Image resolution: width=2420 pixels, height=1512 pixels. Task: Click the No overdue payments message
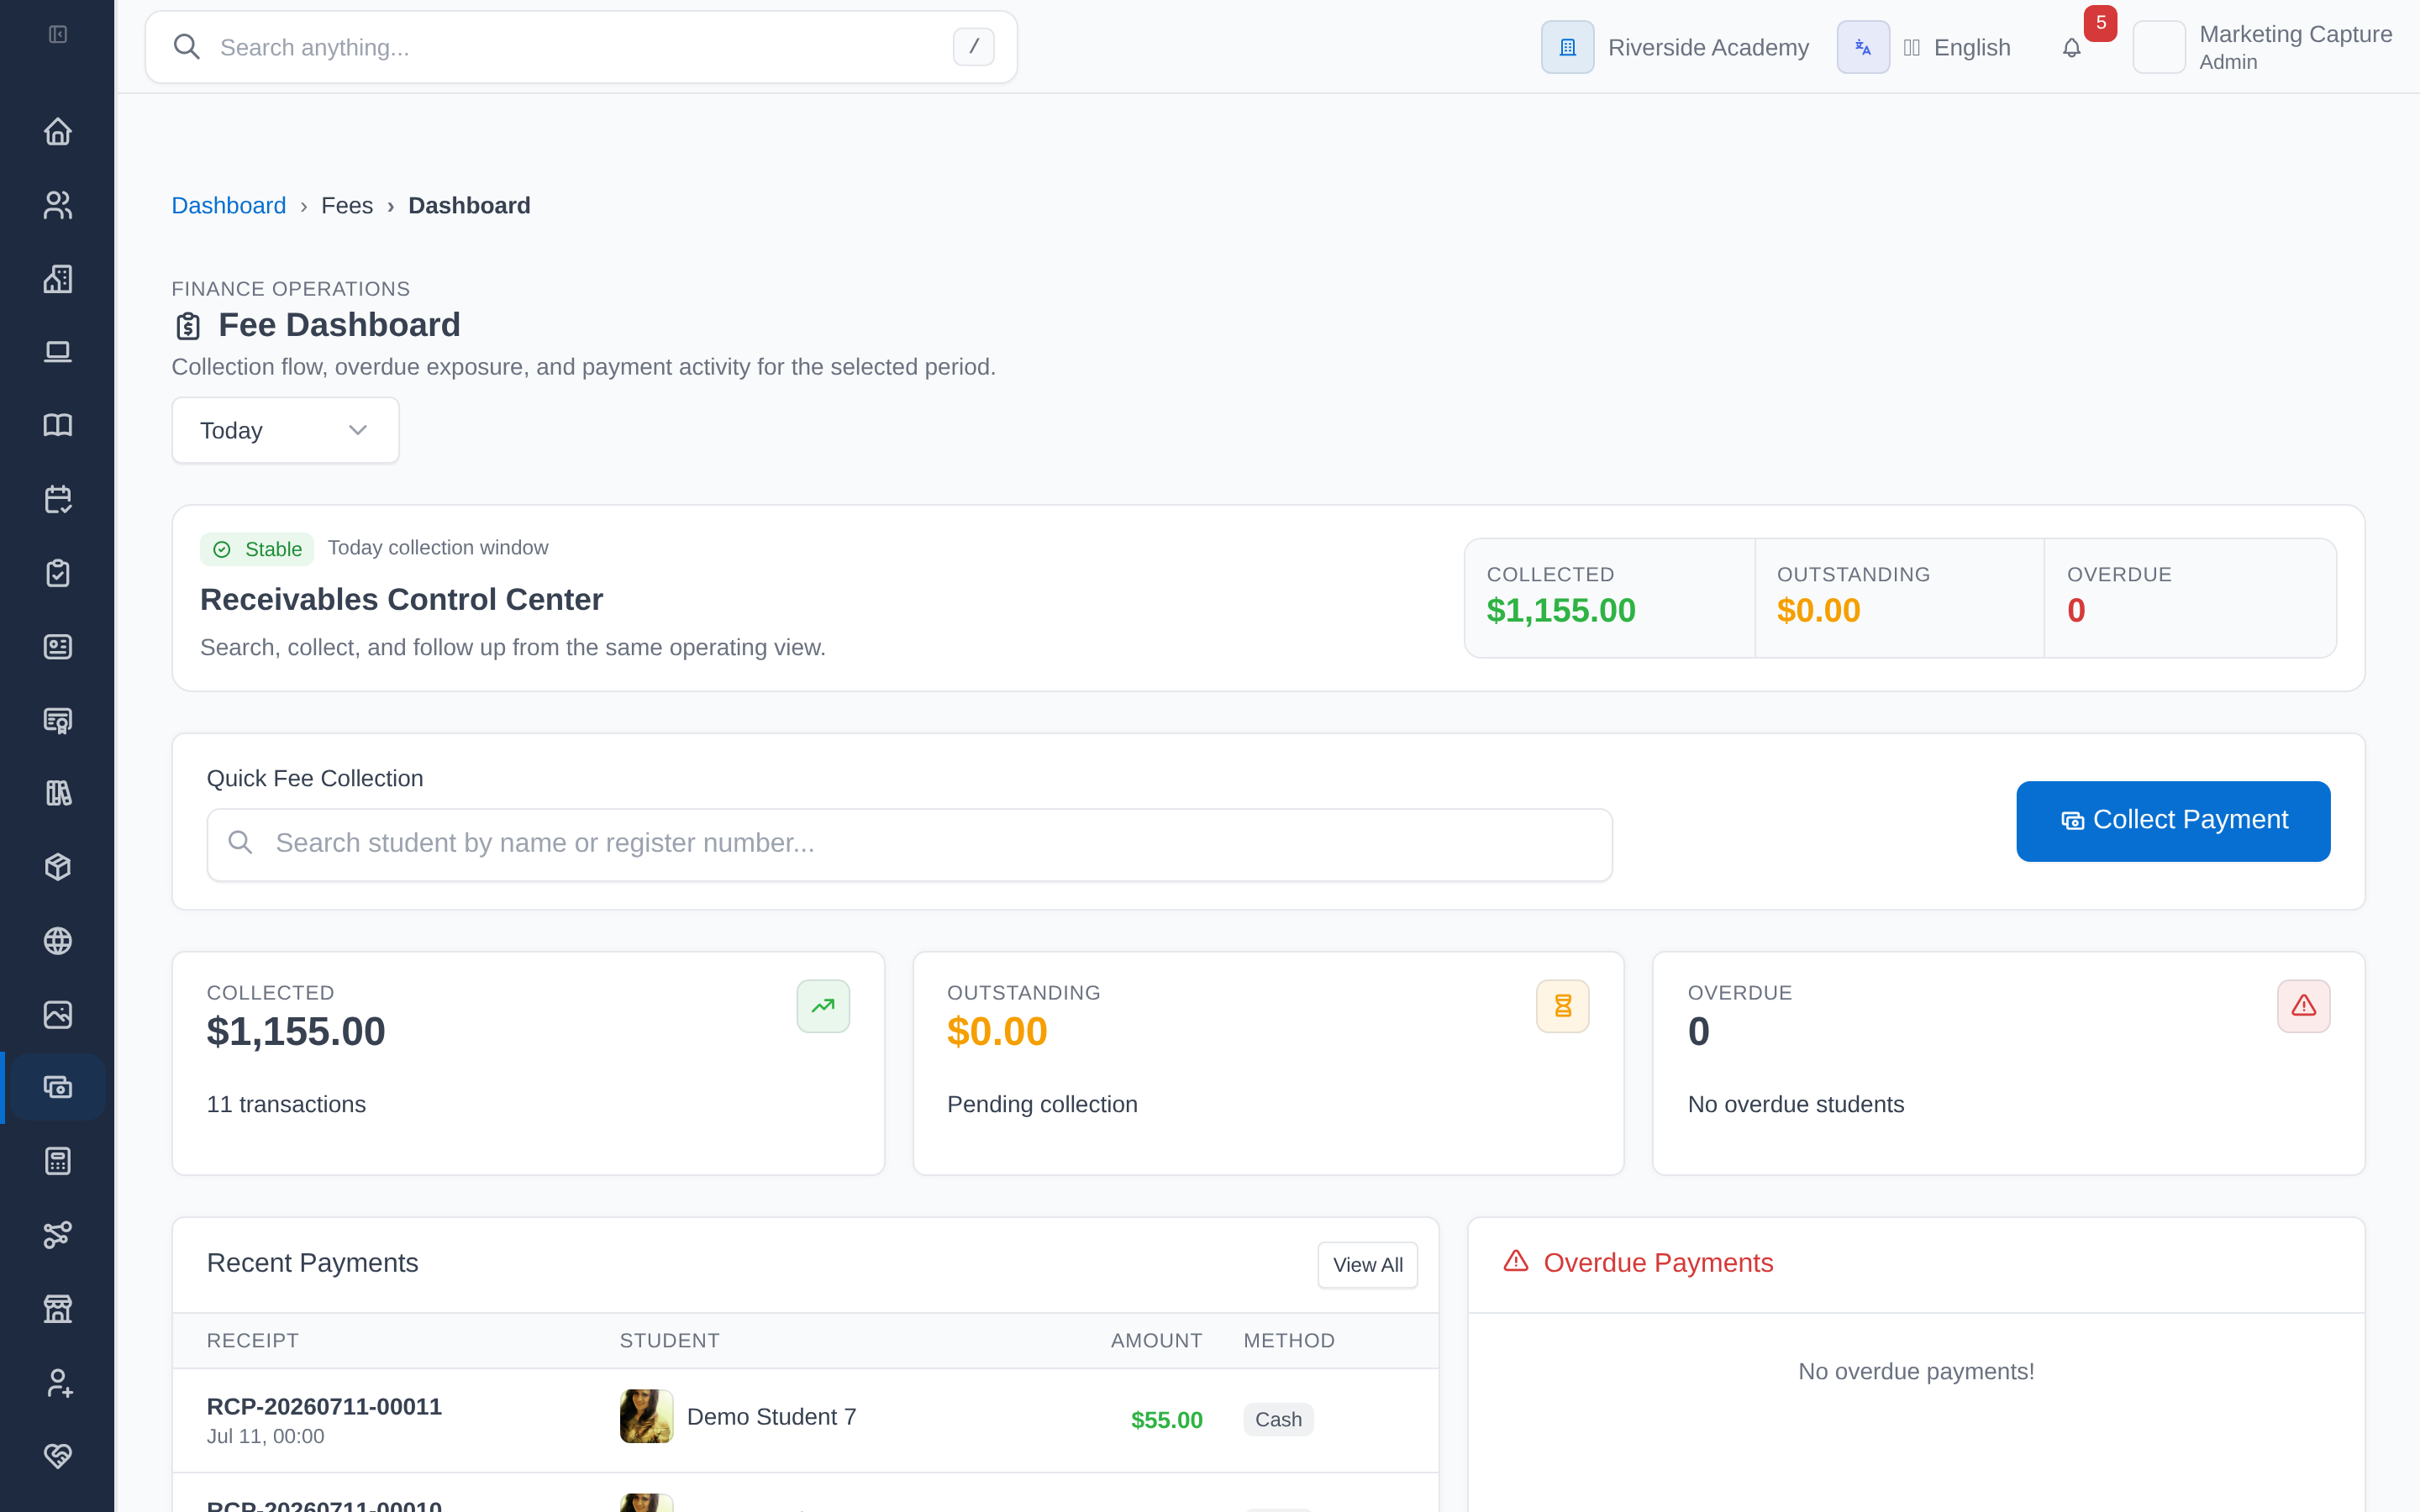1916,1372
